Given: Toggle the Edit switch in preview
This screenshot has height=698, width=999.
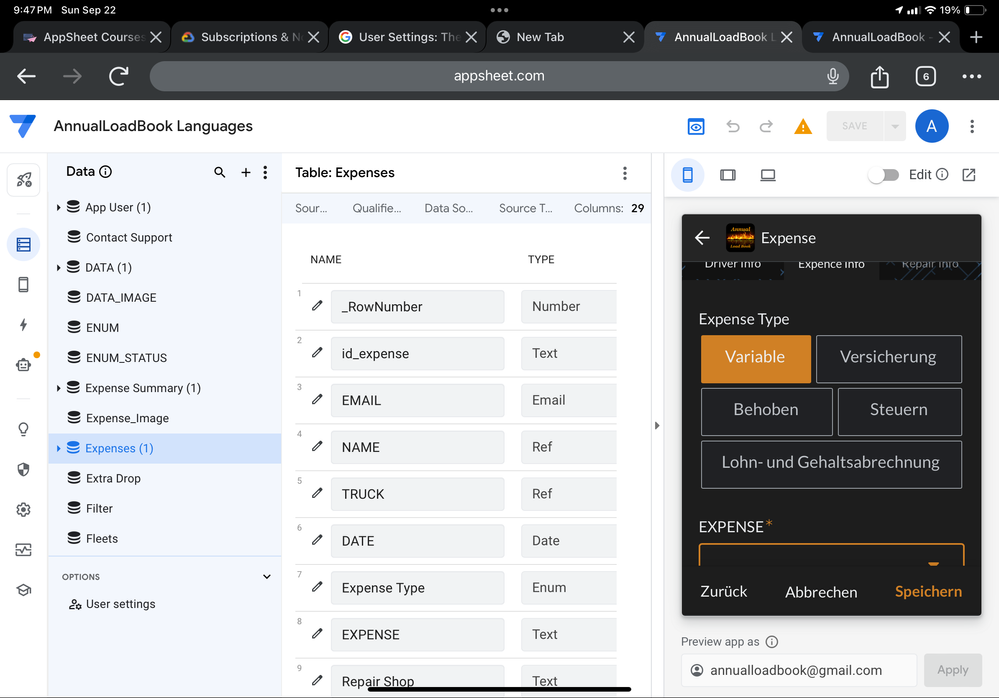Looking at the screenshot, I should (883, 174).
